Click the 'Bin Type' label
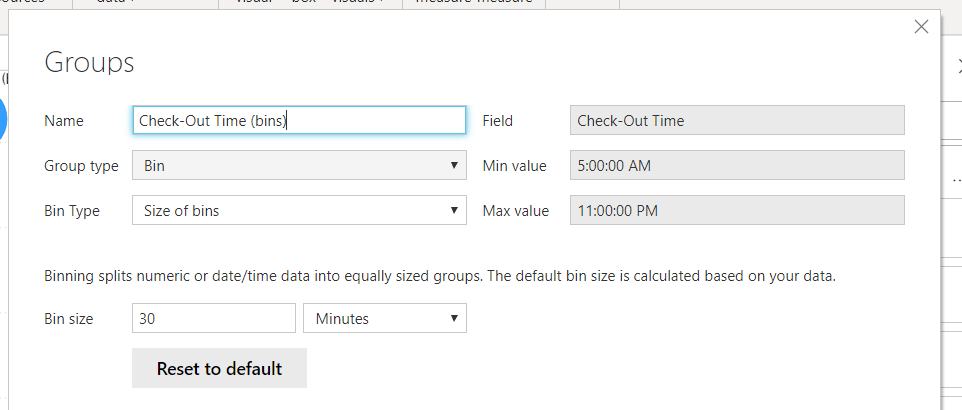962x410 pixels. (x=72, y=211)
